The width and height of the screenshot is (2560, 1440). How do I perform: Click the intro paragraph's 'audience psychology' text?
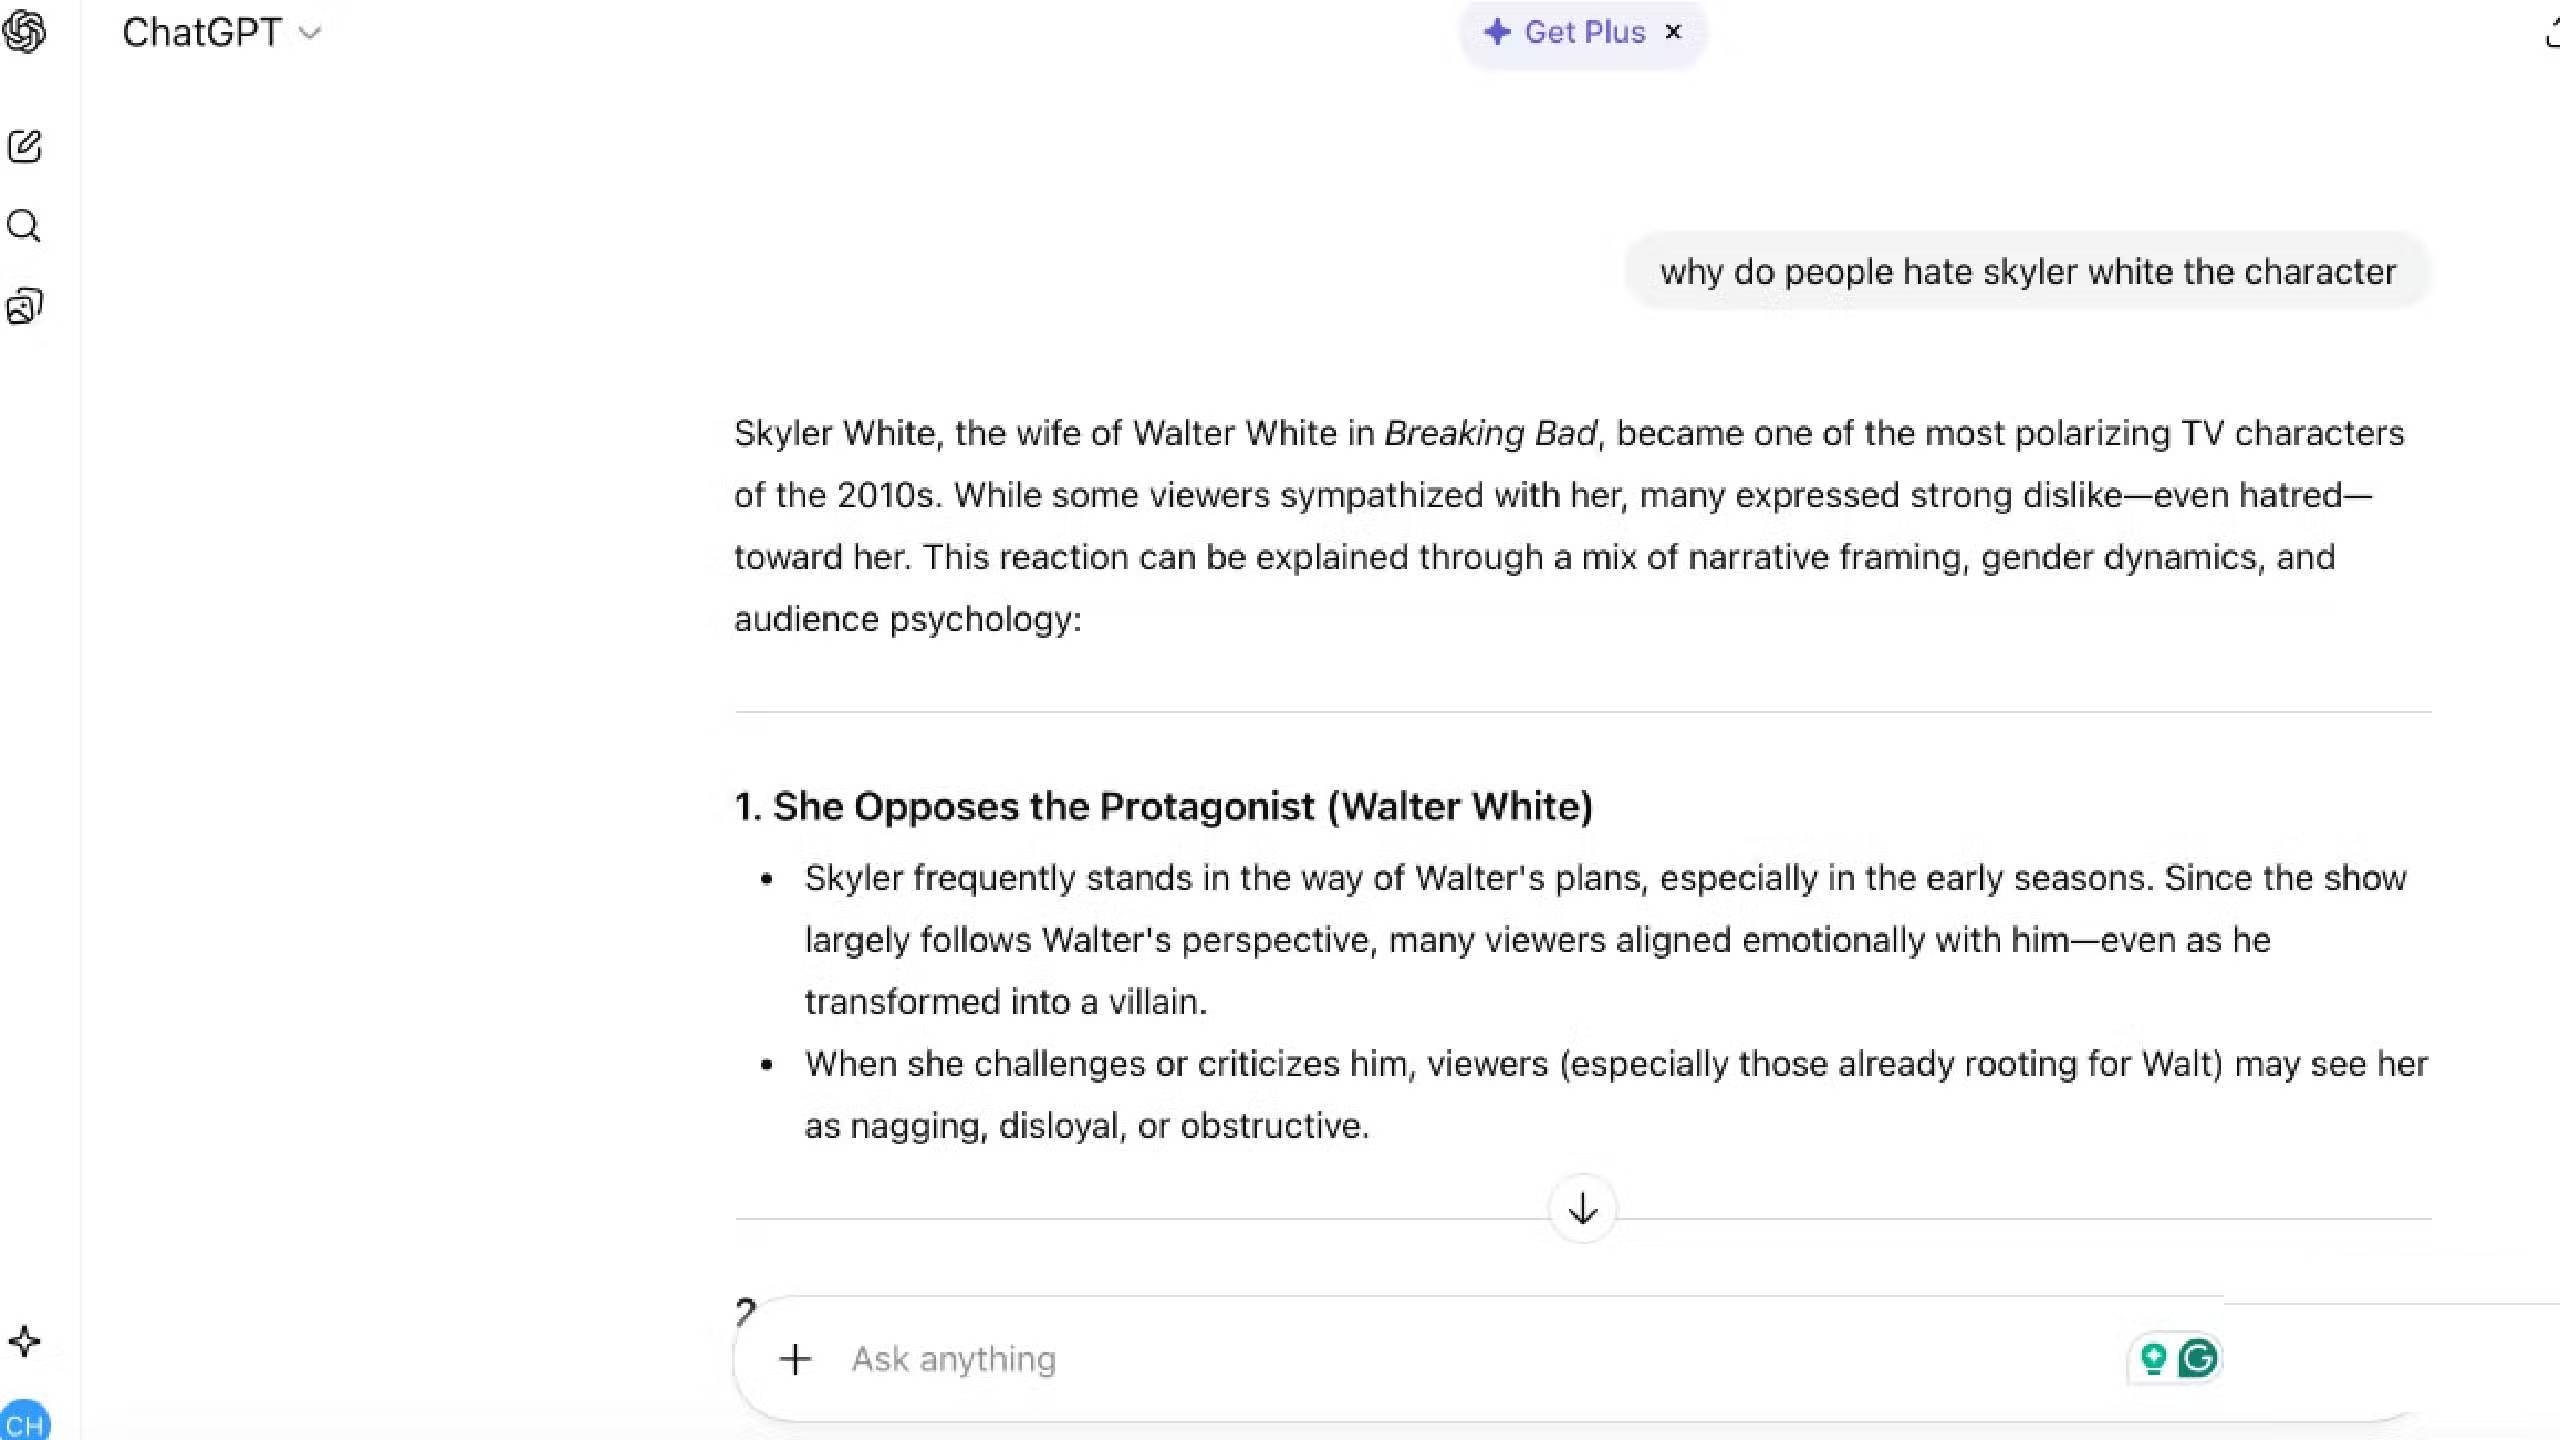tap(906, 619)
